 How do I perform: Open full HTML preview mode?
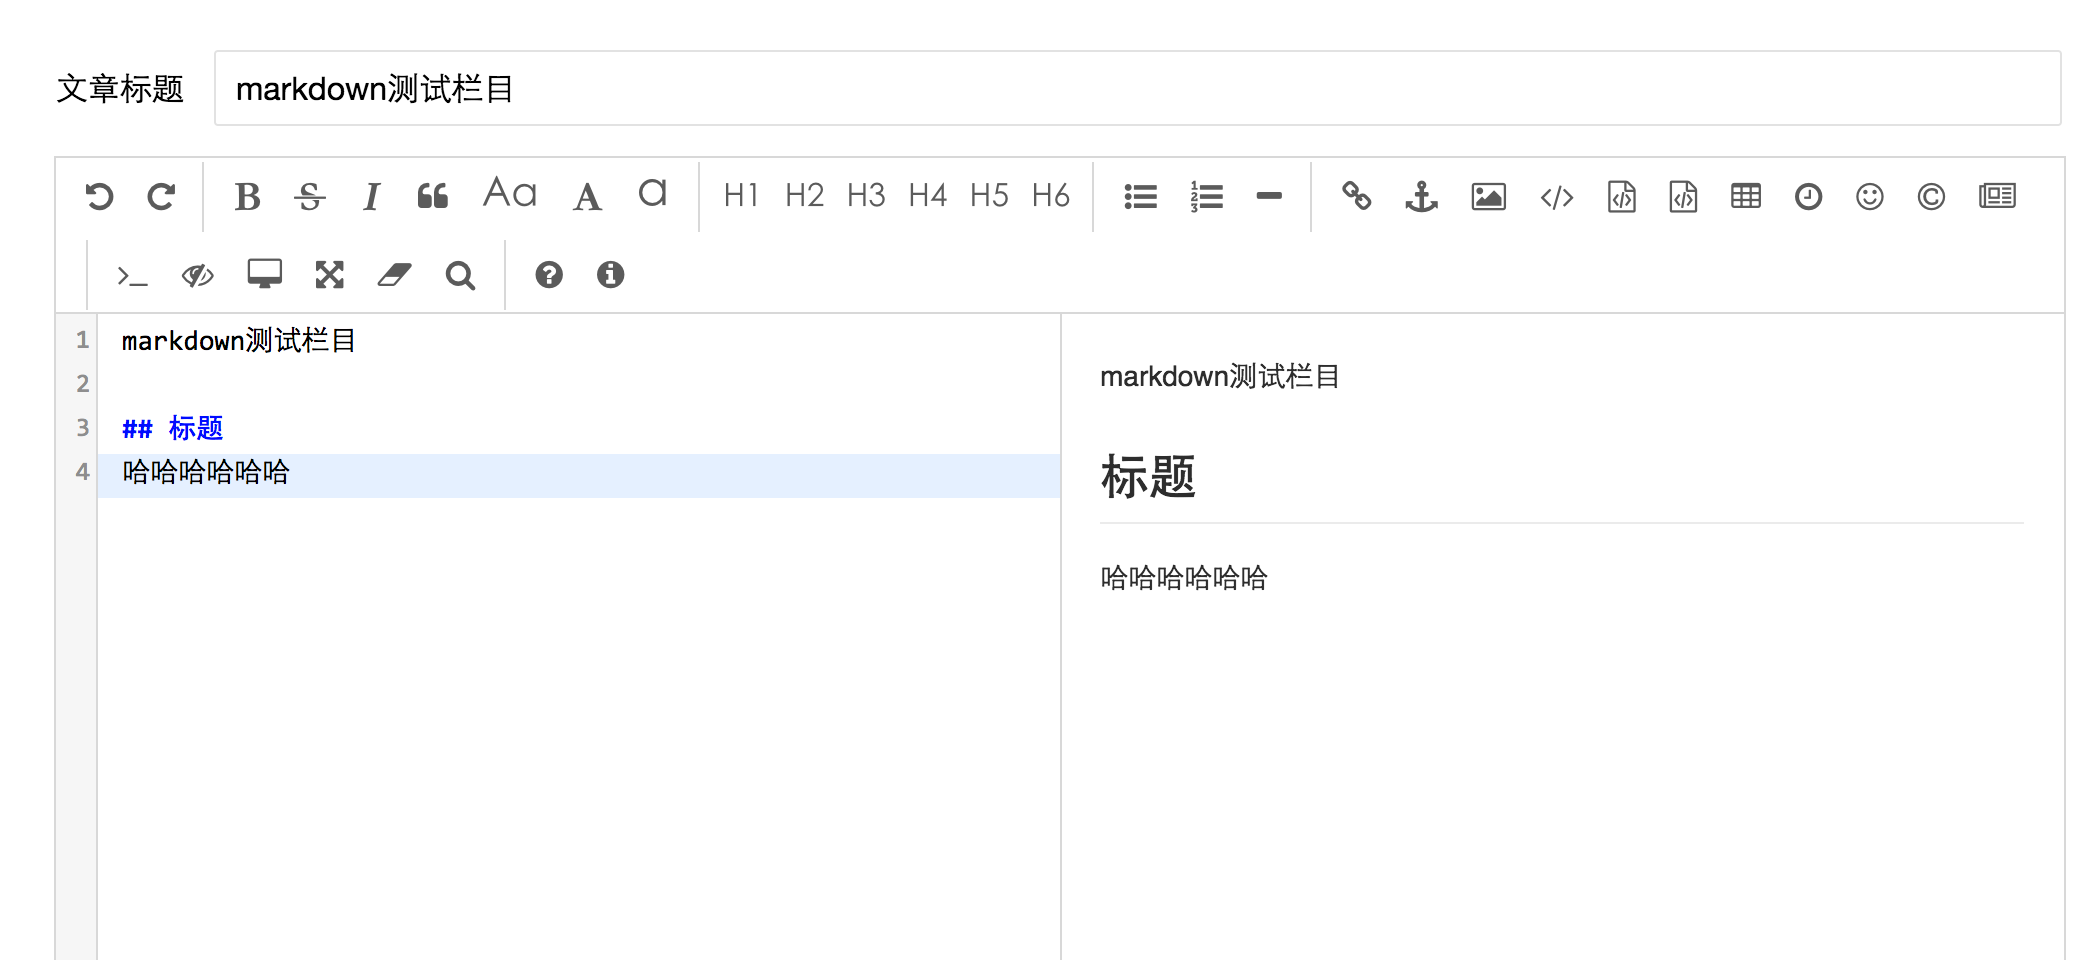[265, 274]
